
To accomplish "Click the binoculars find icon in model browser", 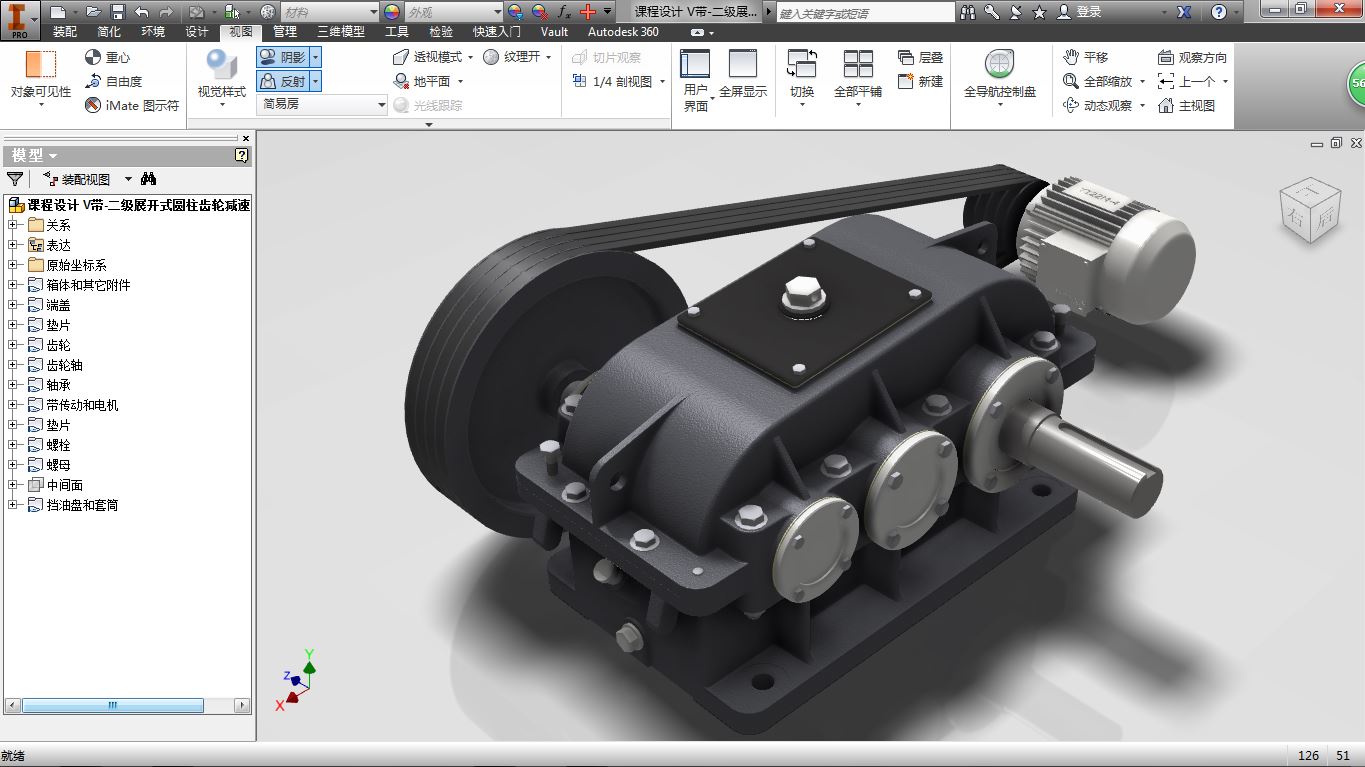I will coord(149,179).
